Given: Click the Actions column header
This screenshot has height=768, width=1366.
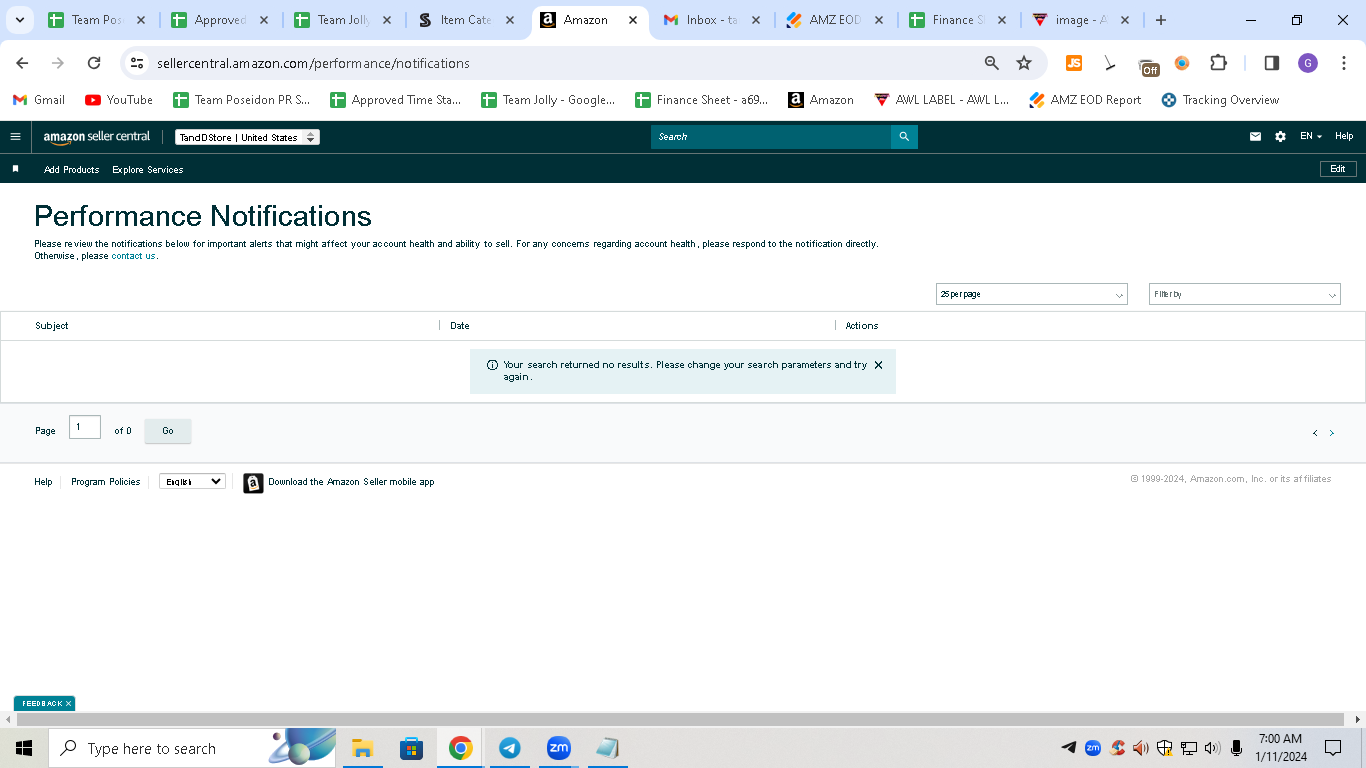Looking at the screenshot, I should pos(862,326).
